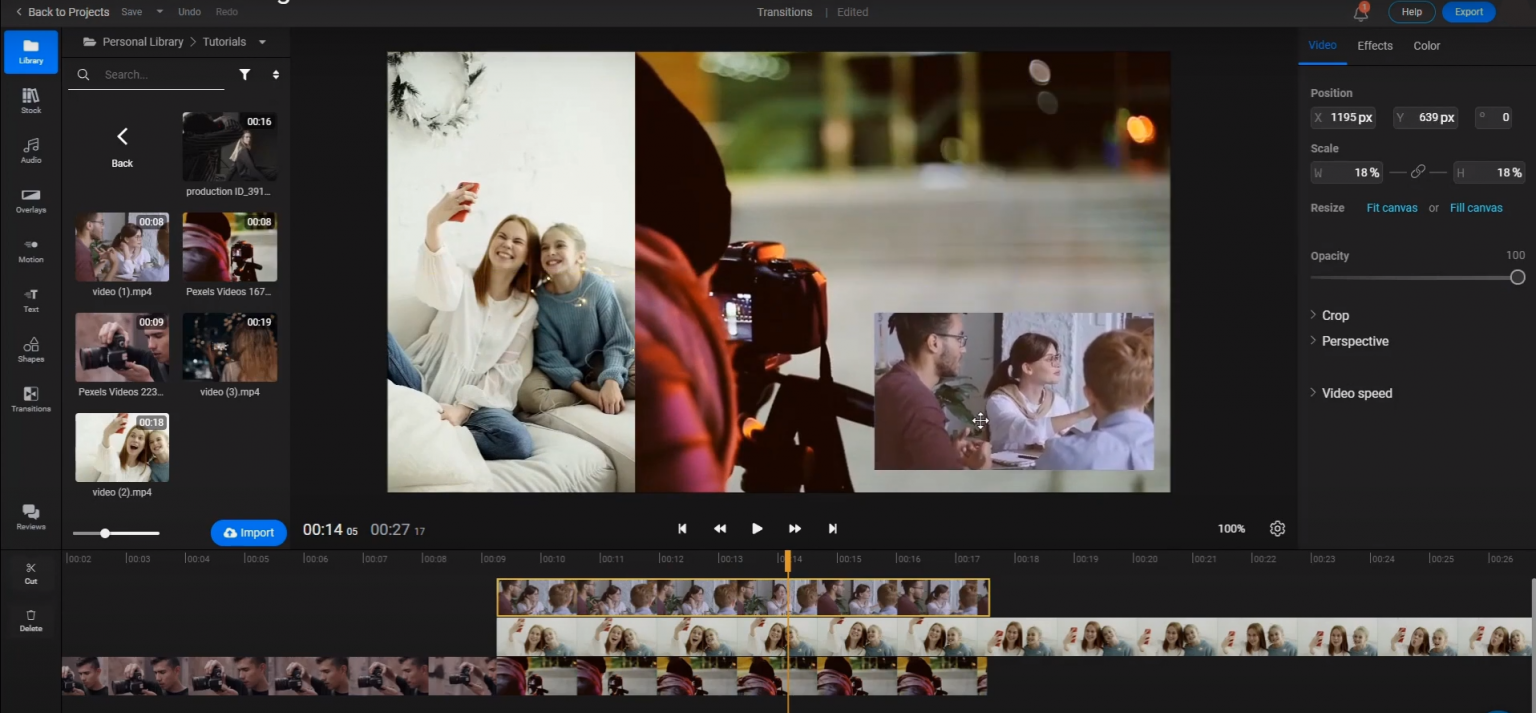Image resolution: width=1536 pixels, height=713 pixels.
Task: Delete the selected clip with trash icon
Action: (31, 620)
